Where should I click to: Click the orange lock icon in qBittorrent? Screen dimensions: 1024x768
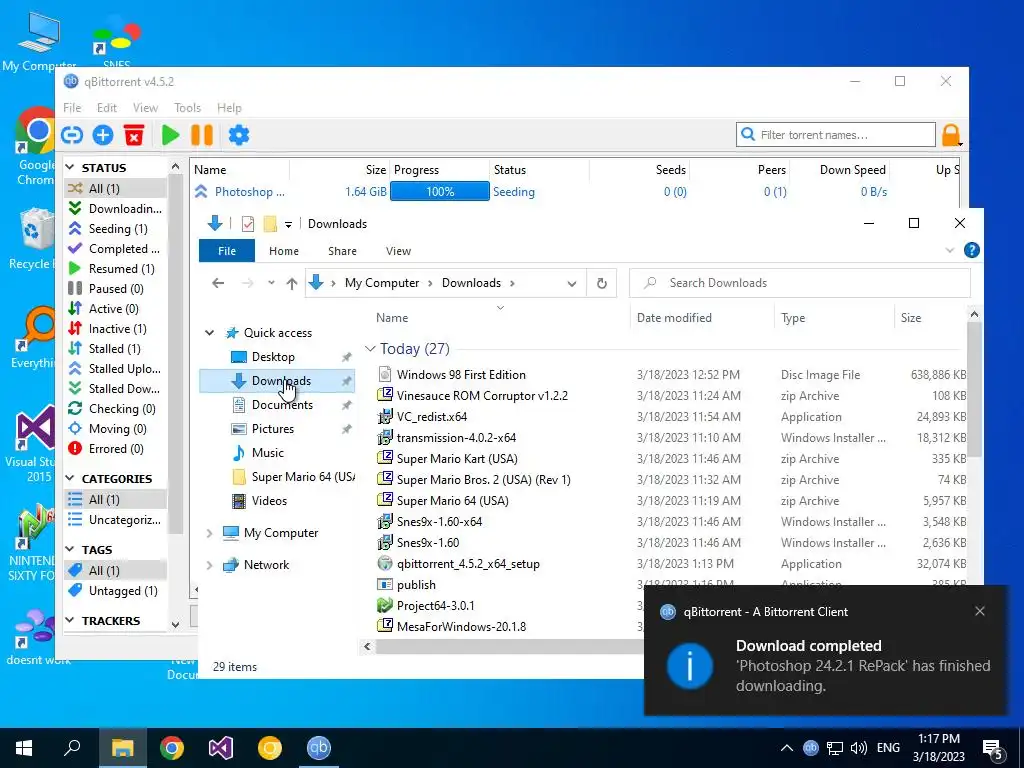pyautogui.click(x=951, y=135)
